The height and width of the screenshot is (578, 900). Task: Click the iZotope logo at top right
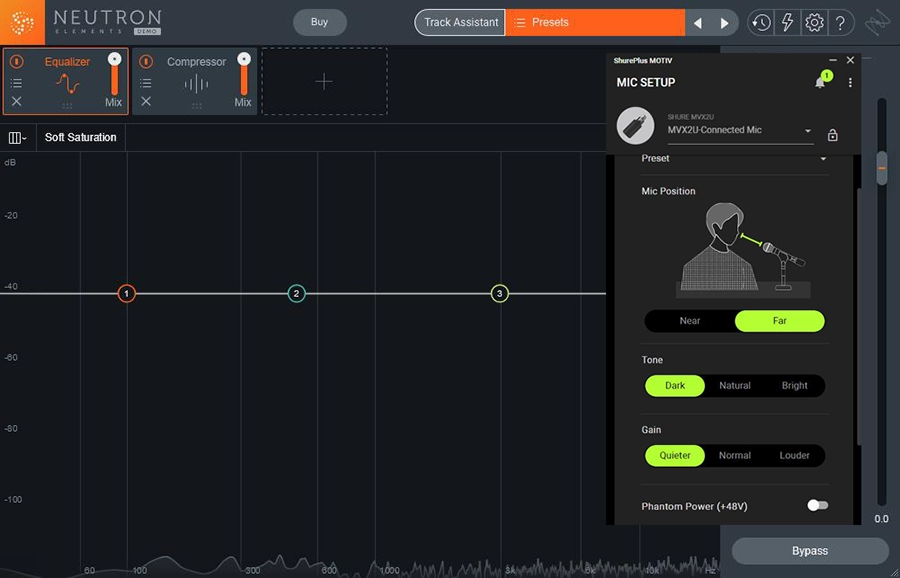click(878, 23)
